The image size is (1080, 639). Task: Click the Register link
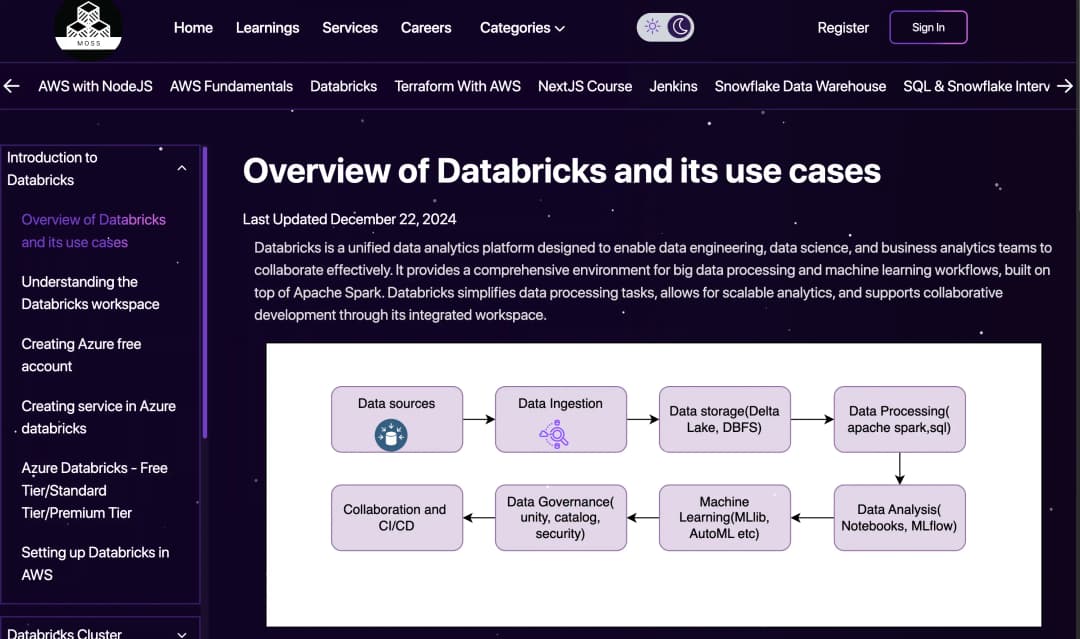[843, 28]
